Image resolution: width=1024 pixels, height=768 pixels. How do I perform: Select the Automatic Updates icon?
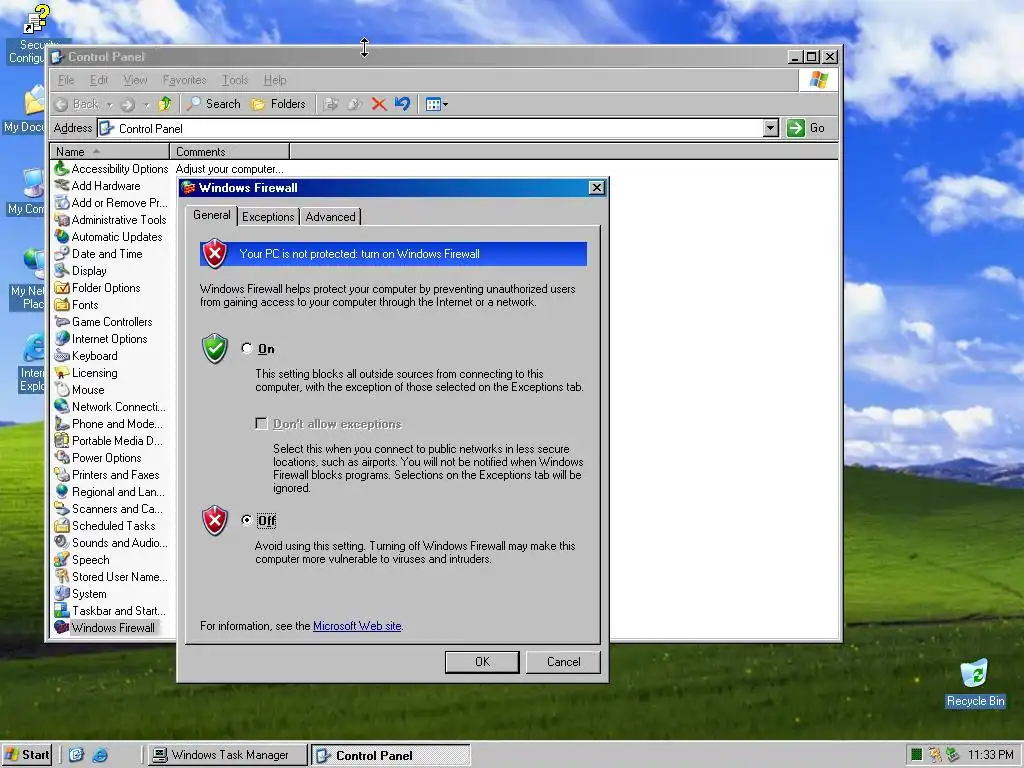tap(61, 236)
